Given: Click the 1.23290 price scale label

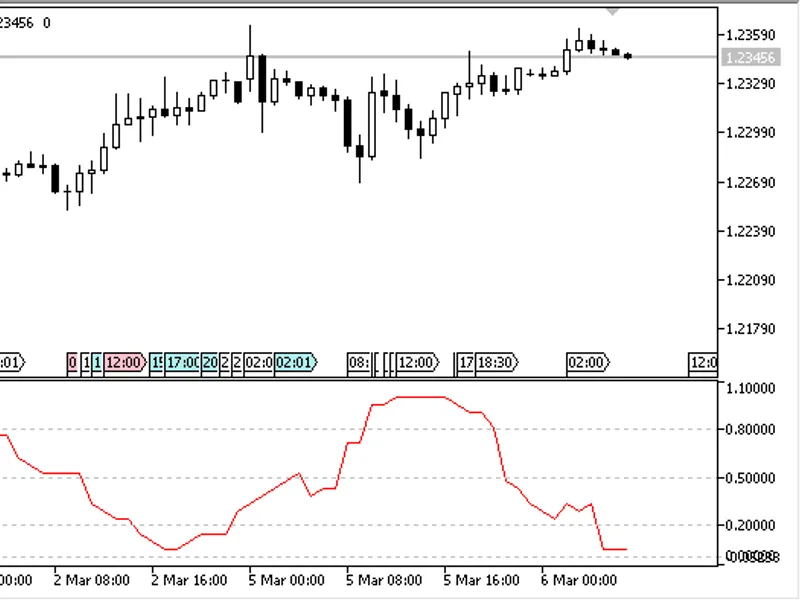Looking at the screenshot, I should click(750, 84).
